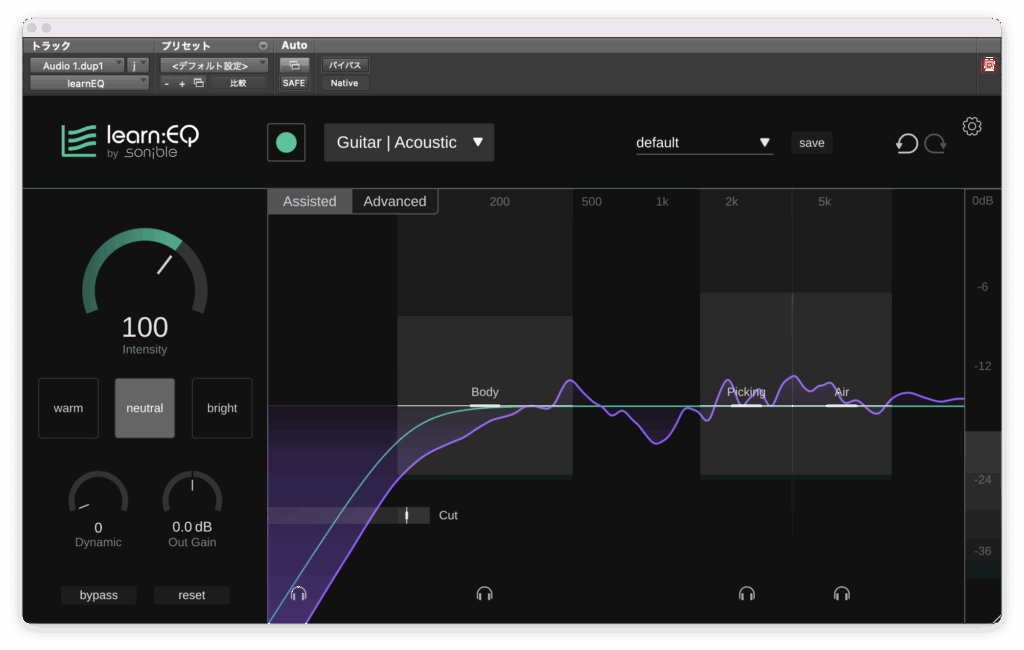The width and height of the screenshot is (1024, 650).
Task: Switch to the Assisted tab
Action: pyautogui.click(x=310, y=201)
